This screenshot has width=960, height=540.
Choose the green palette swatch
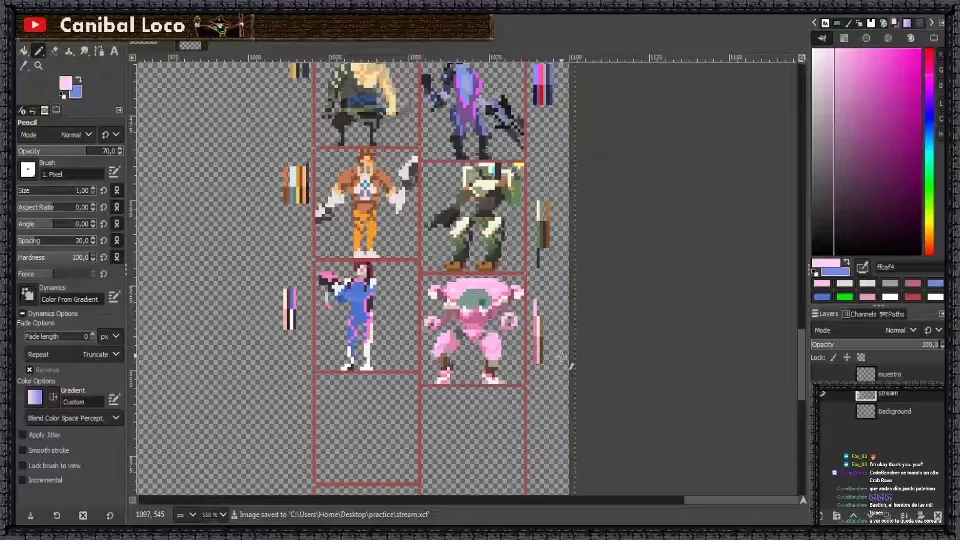pyautogui.click(x=845, y=297)
